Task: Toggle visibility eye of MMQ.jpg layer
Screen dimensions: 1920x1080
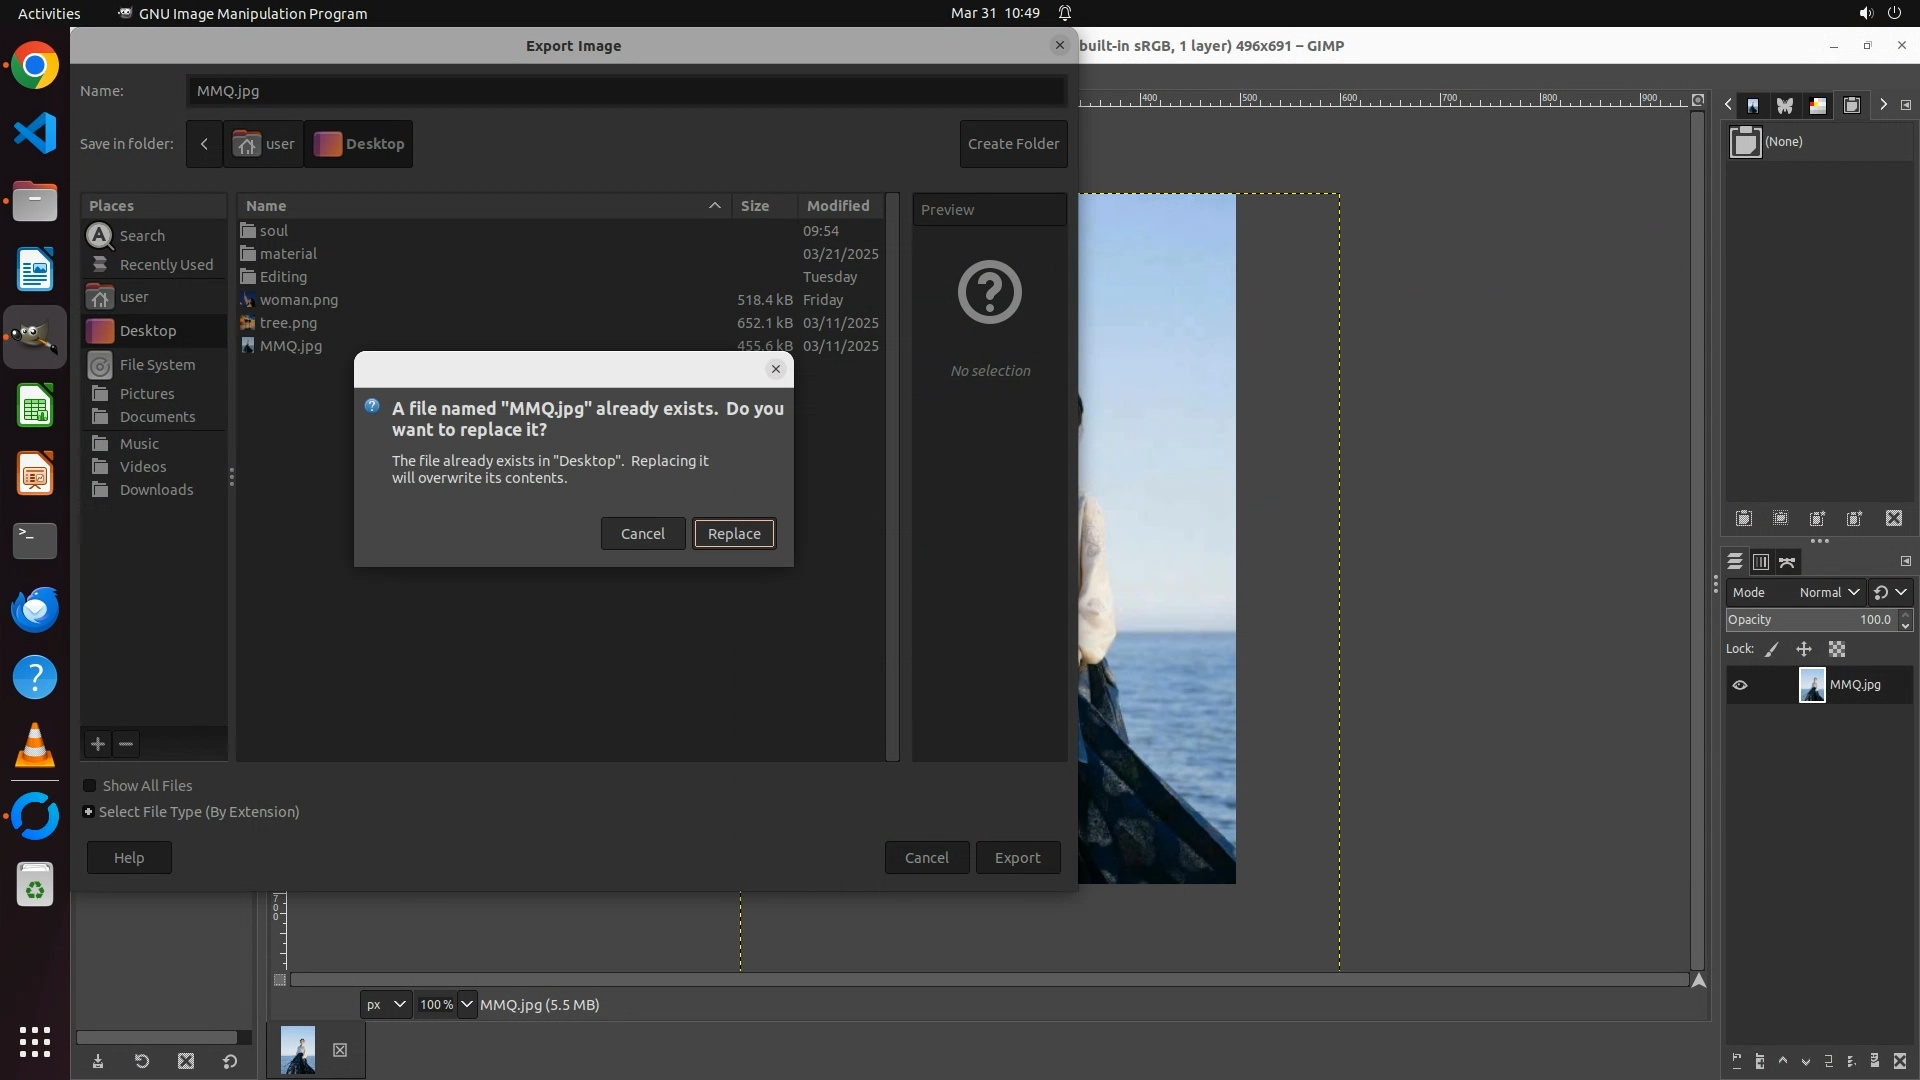Action: [1740, 685]
